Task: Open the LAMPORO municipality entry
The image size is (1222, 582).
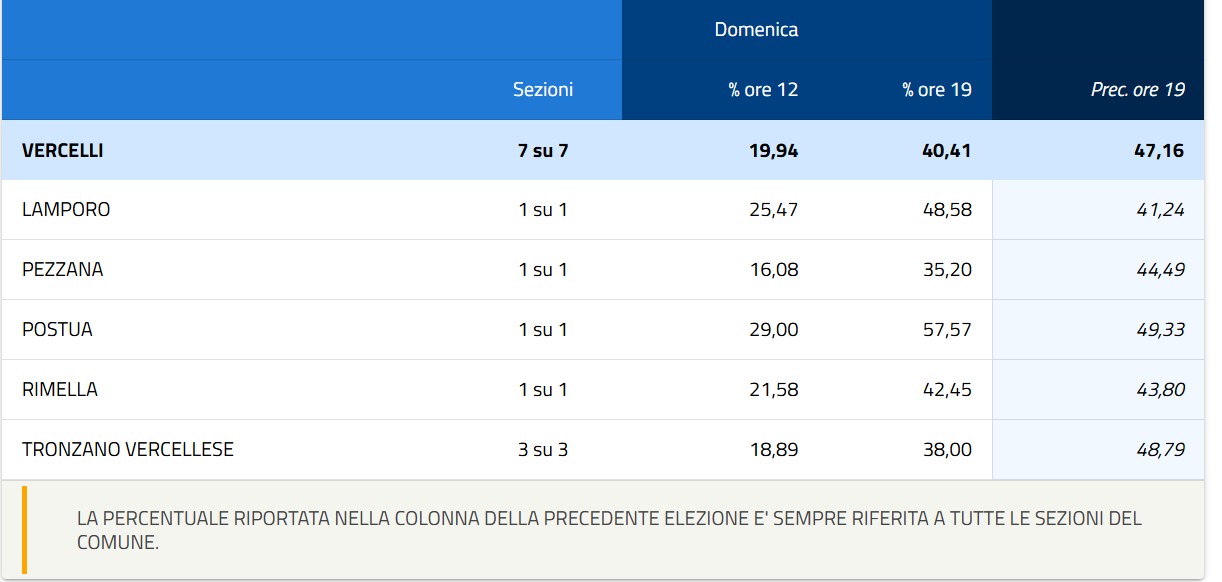Action: pos(66,210)
